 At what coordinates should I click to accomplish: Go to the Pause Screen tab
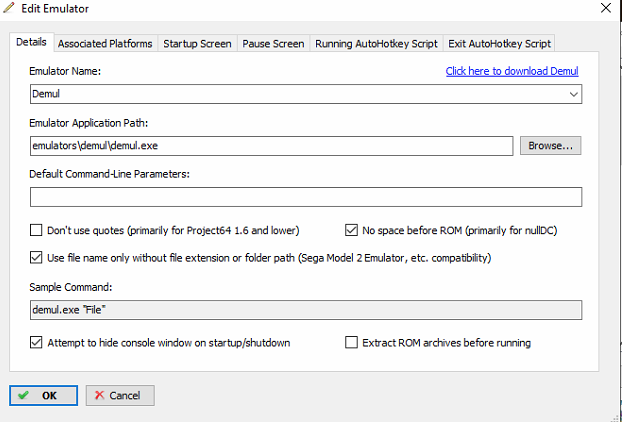(273, 44)
